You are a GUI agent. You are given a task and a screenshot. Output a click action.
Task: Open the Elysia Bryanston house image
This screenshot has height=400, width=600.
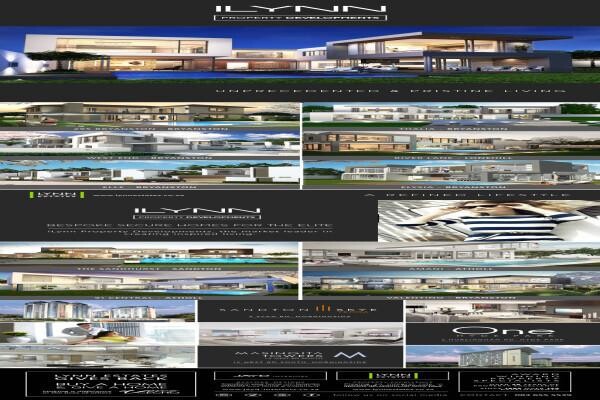(451, 172)
